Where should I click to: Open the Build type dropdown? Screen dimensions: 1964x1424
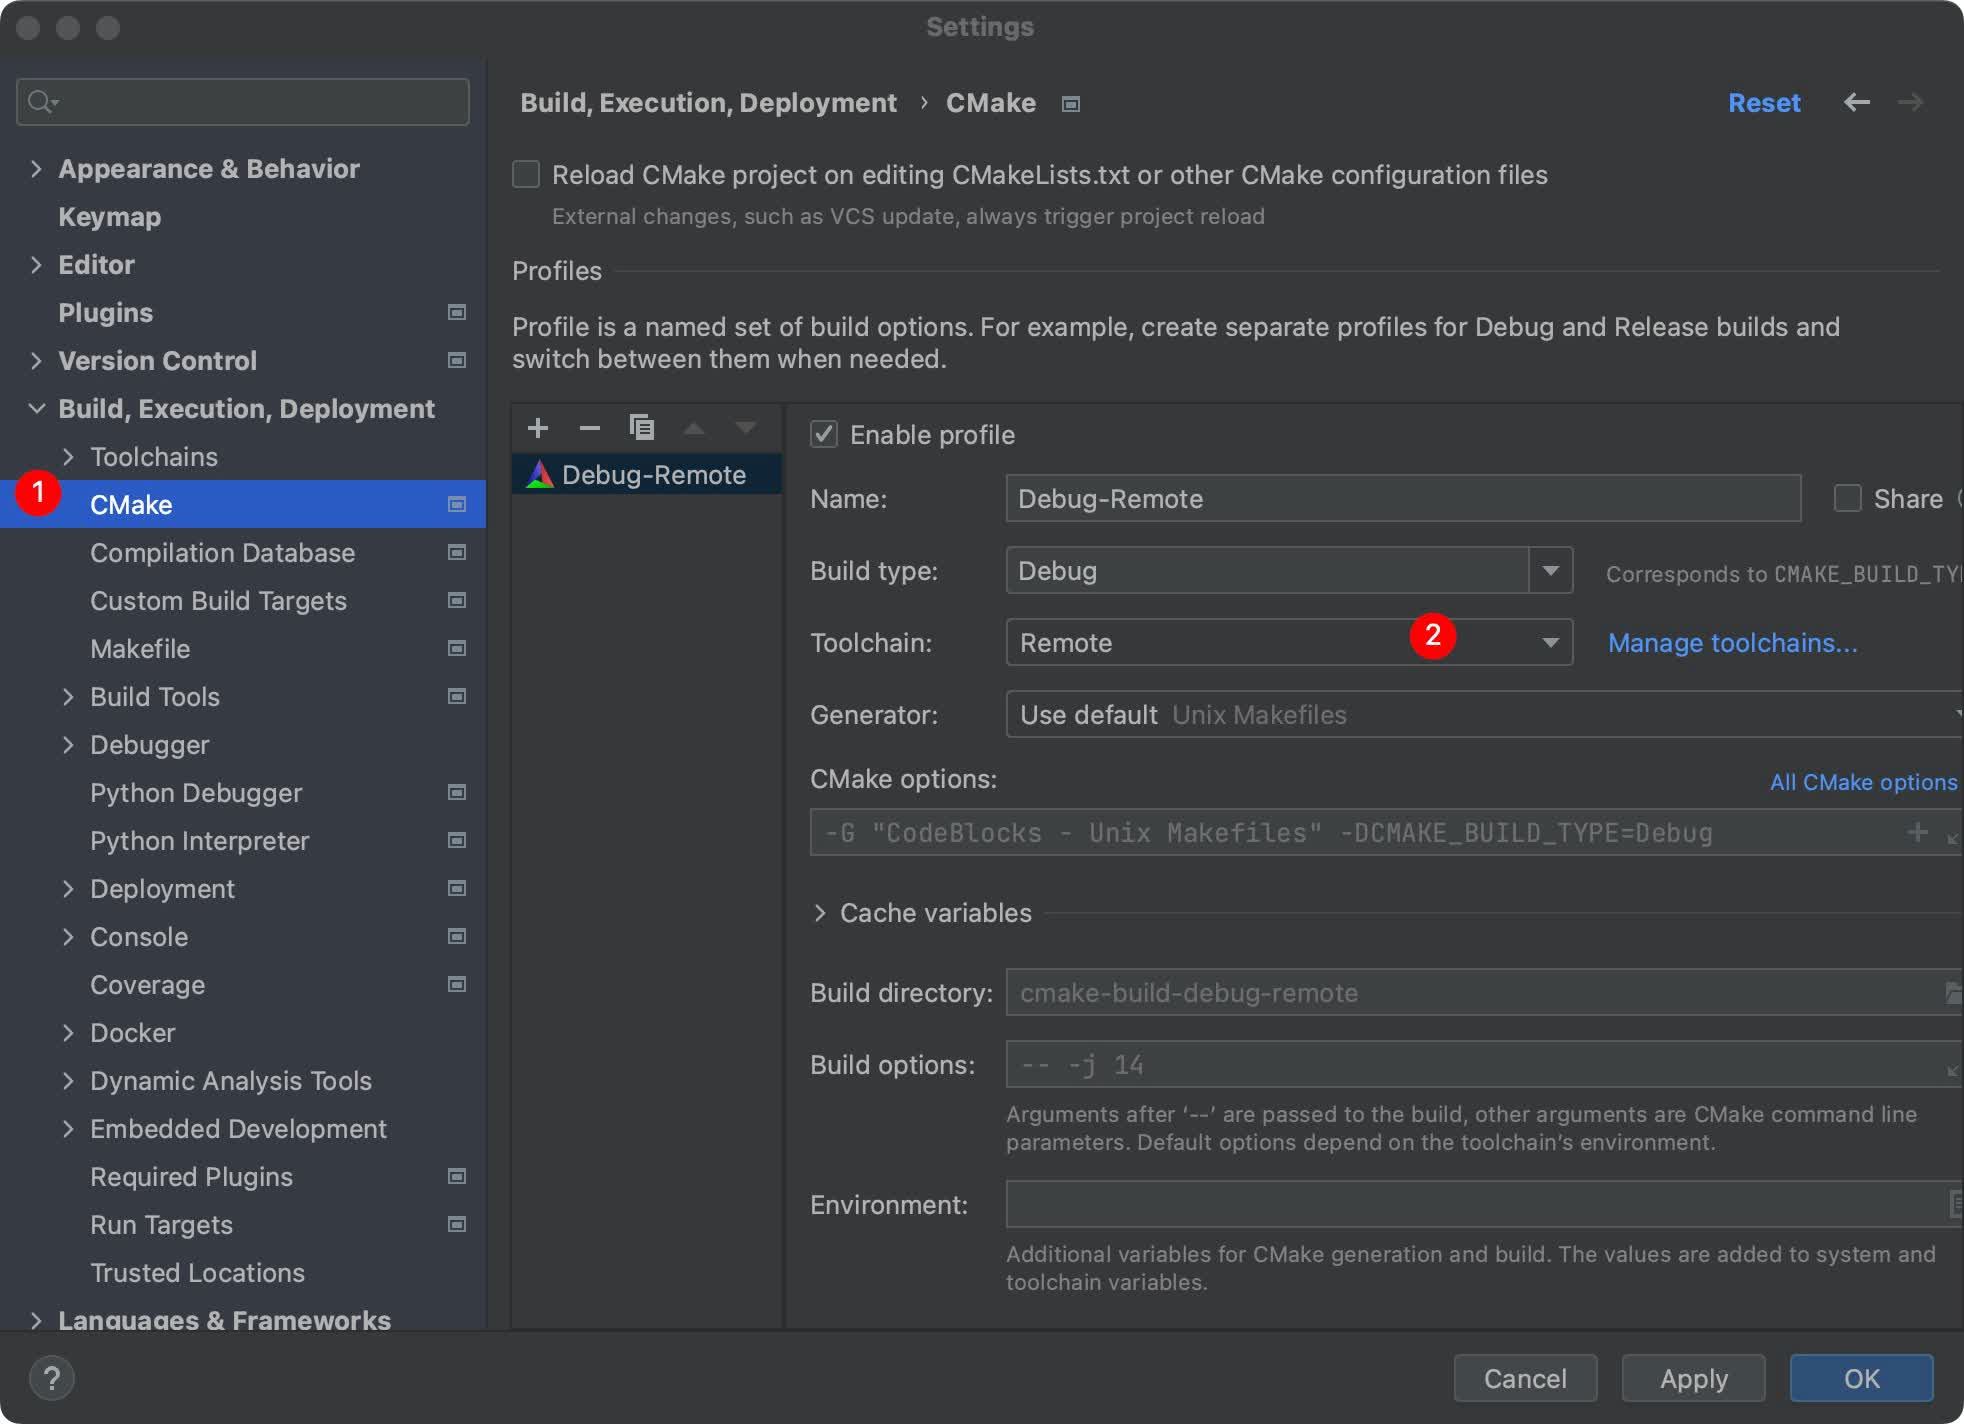pyautogui.click(x=1550, y=571)
